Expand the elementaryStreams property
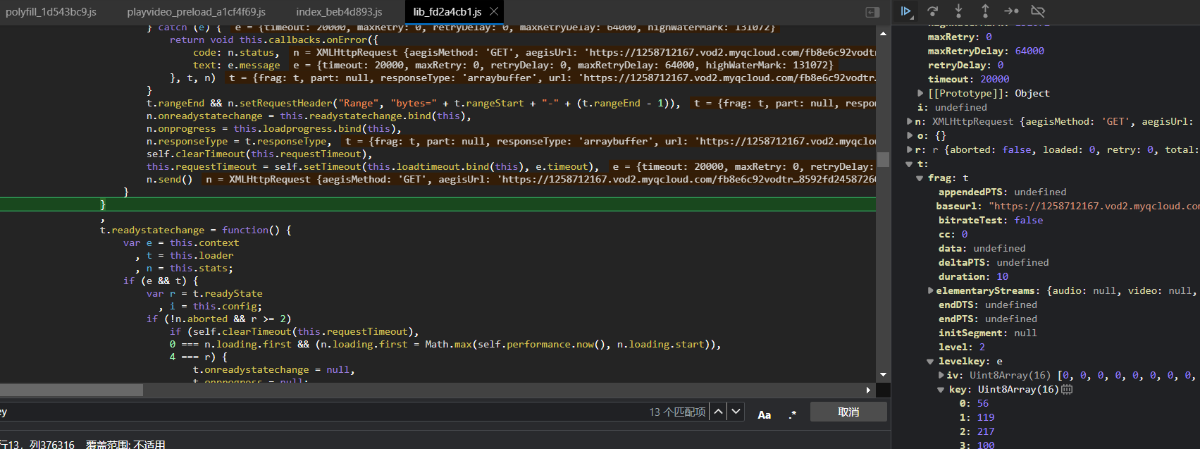The height and width of the screenshot is (449, 1200). click(x=932, y=290)
